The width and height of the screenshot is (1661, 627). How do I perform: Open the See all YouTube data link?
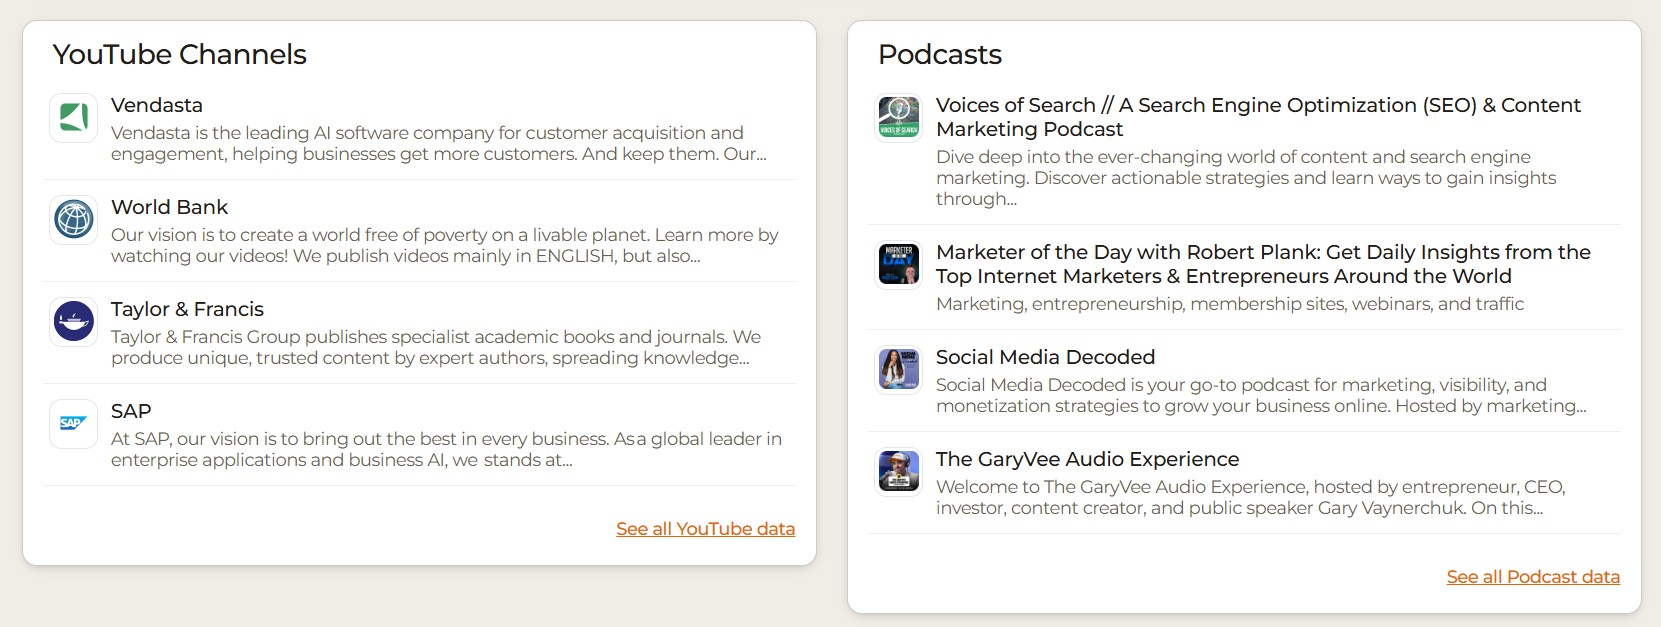click(705, 529)
